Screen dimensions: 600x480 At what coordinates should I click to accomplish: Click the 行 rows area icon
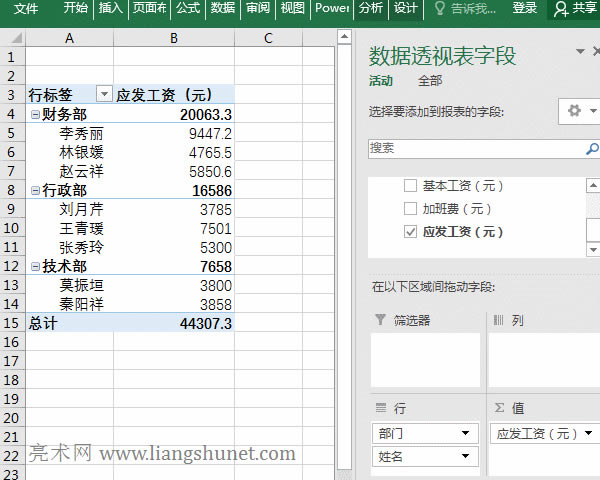click(x=380, y=408)
